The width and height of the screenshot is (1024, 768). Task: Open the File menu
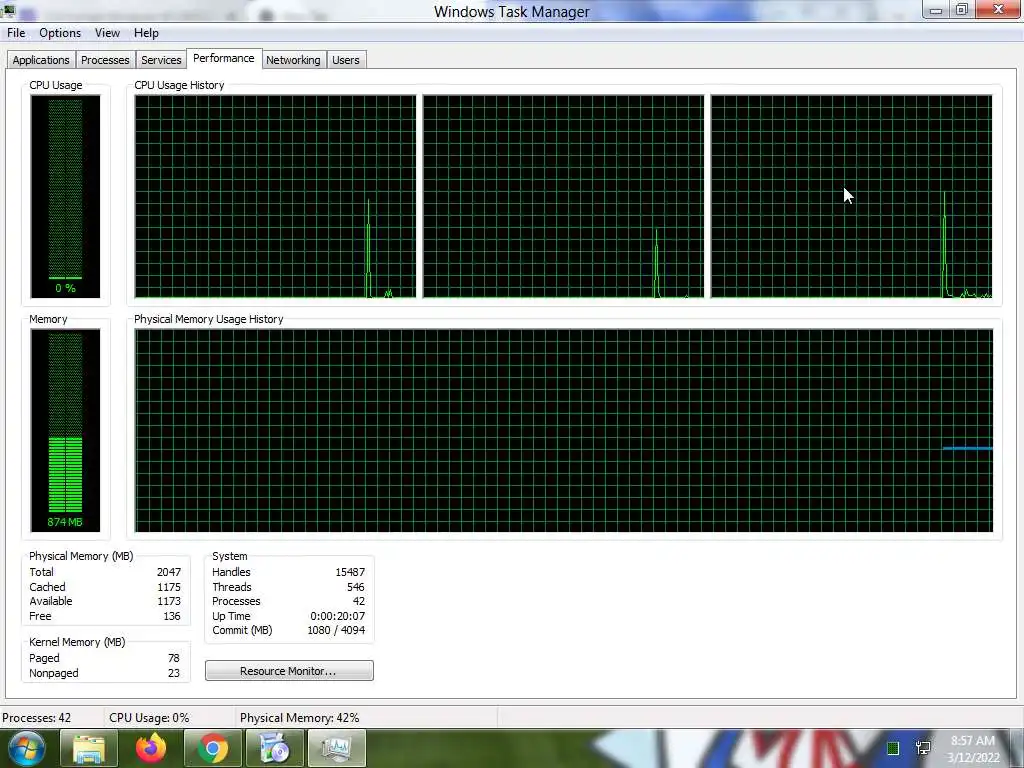[16, 33]
